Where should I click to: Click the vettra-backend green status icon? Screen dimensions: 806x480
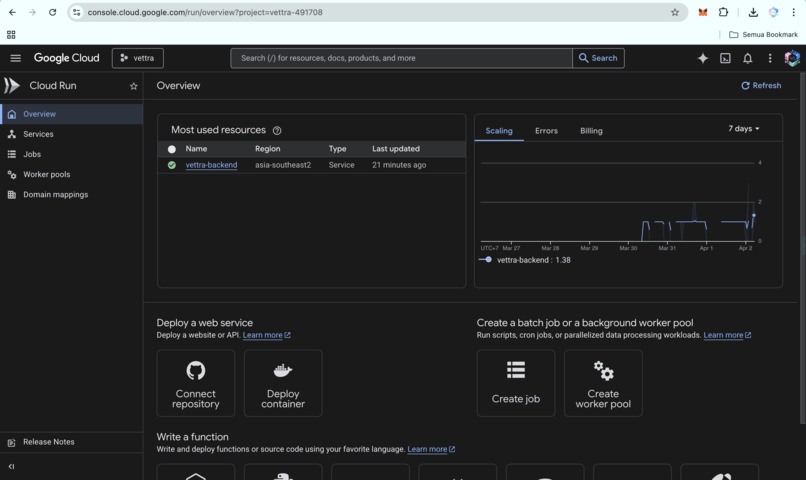(x=172, y=165)
